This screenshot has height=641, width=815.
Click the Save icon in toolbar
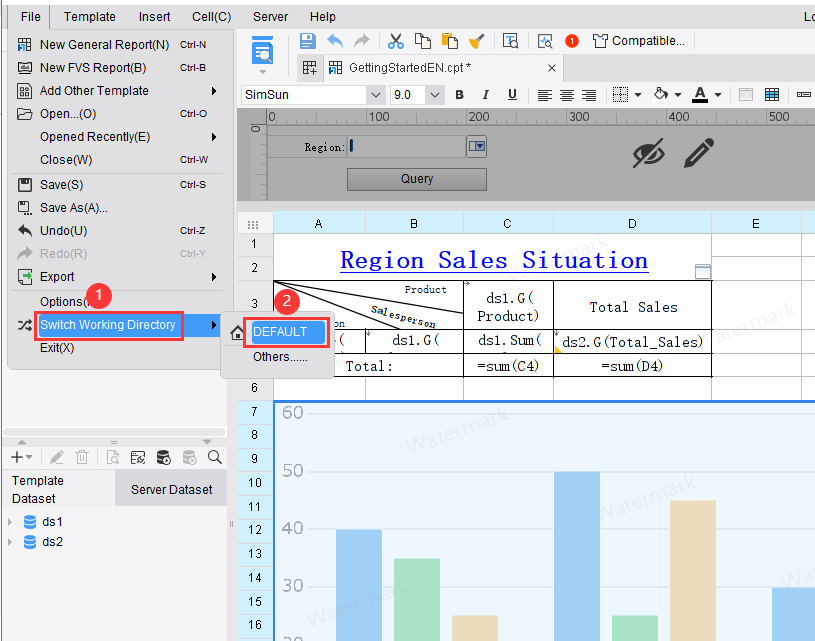pyautogui.click(x=308, y=41)
